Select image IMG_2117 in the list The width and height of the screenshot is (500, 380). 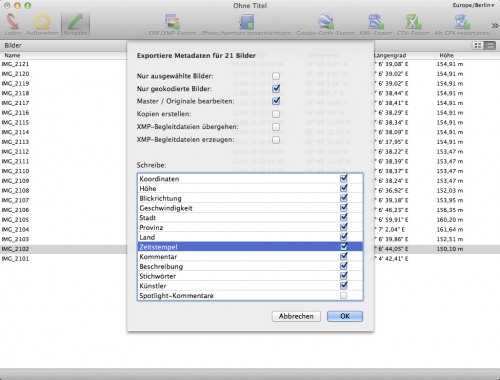pos(15,103)
